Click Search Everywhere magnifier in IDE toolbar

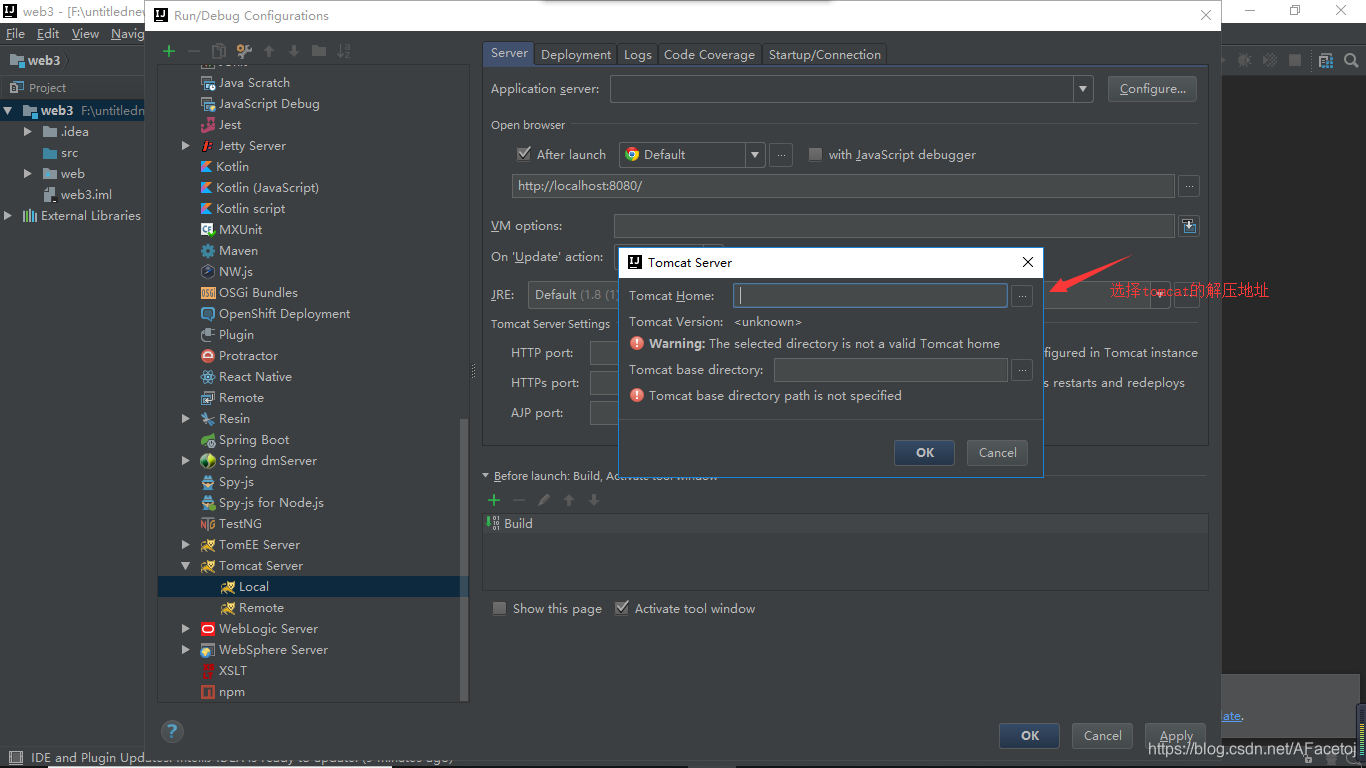point(1352,60)
